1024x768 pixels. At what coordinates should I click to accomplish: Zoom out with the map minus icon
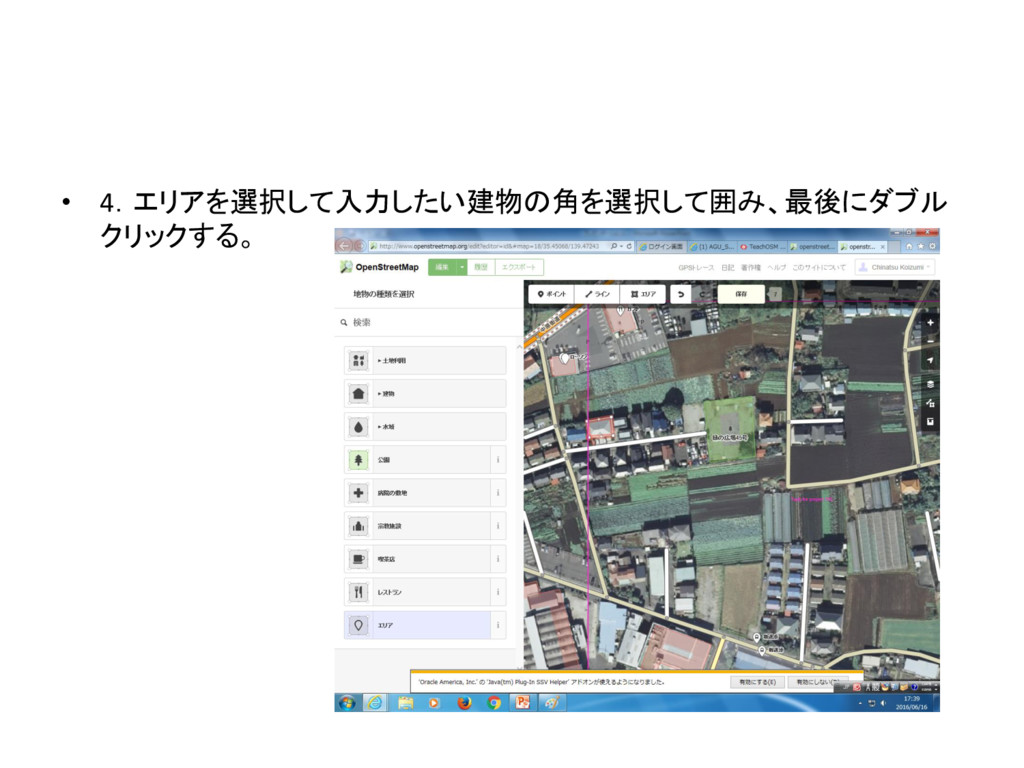[930, 340]
